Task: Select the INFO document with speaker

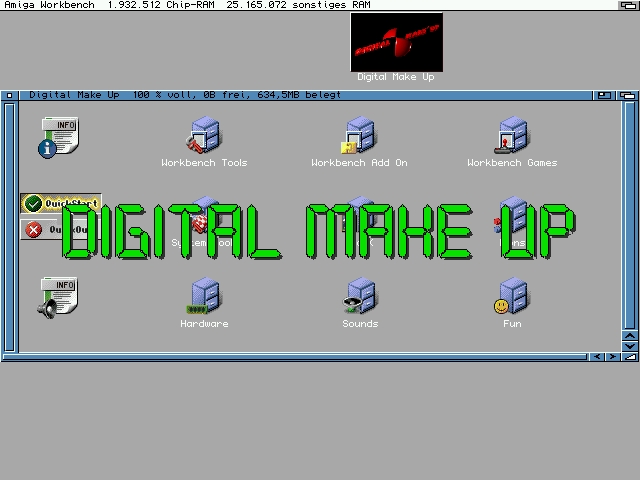Action: pos(59,298)
